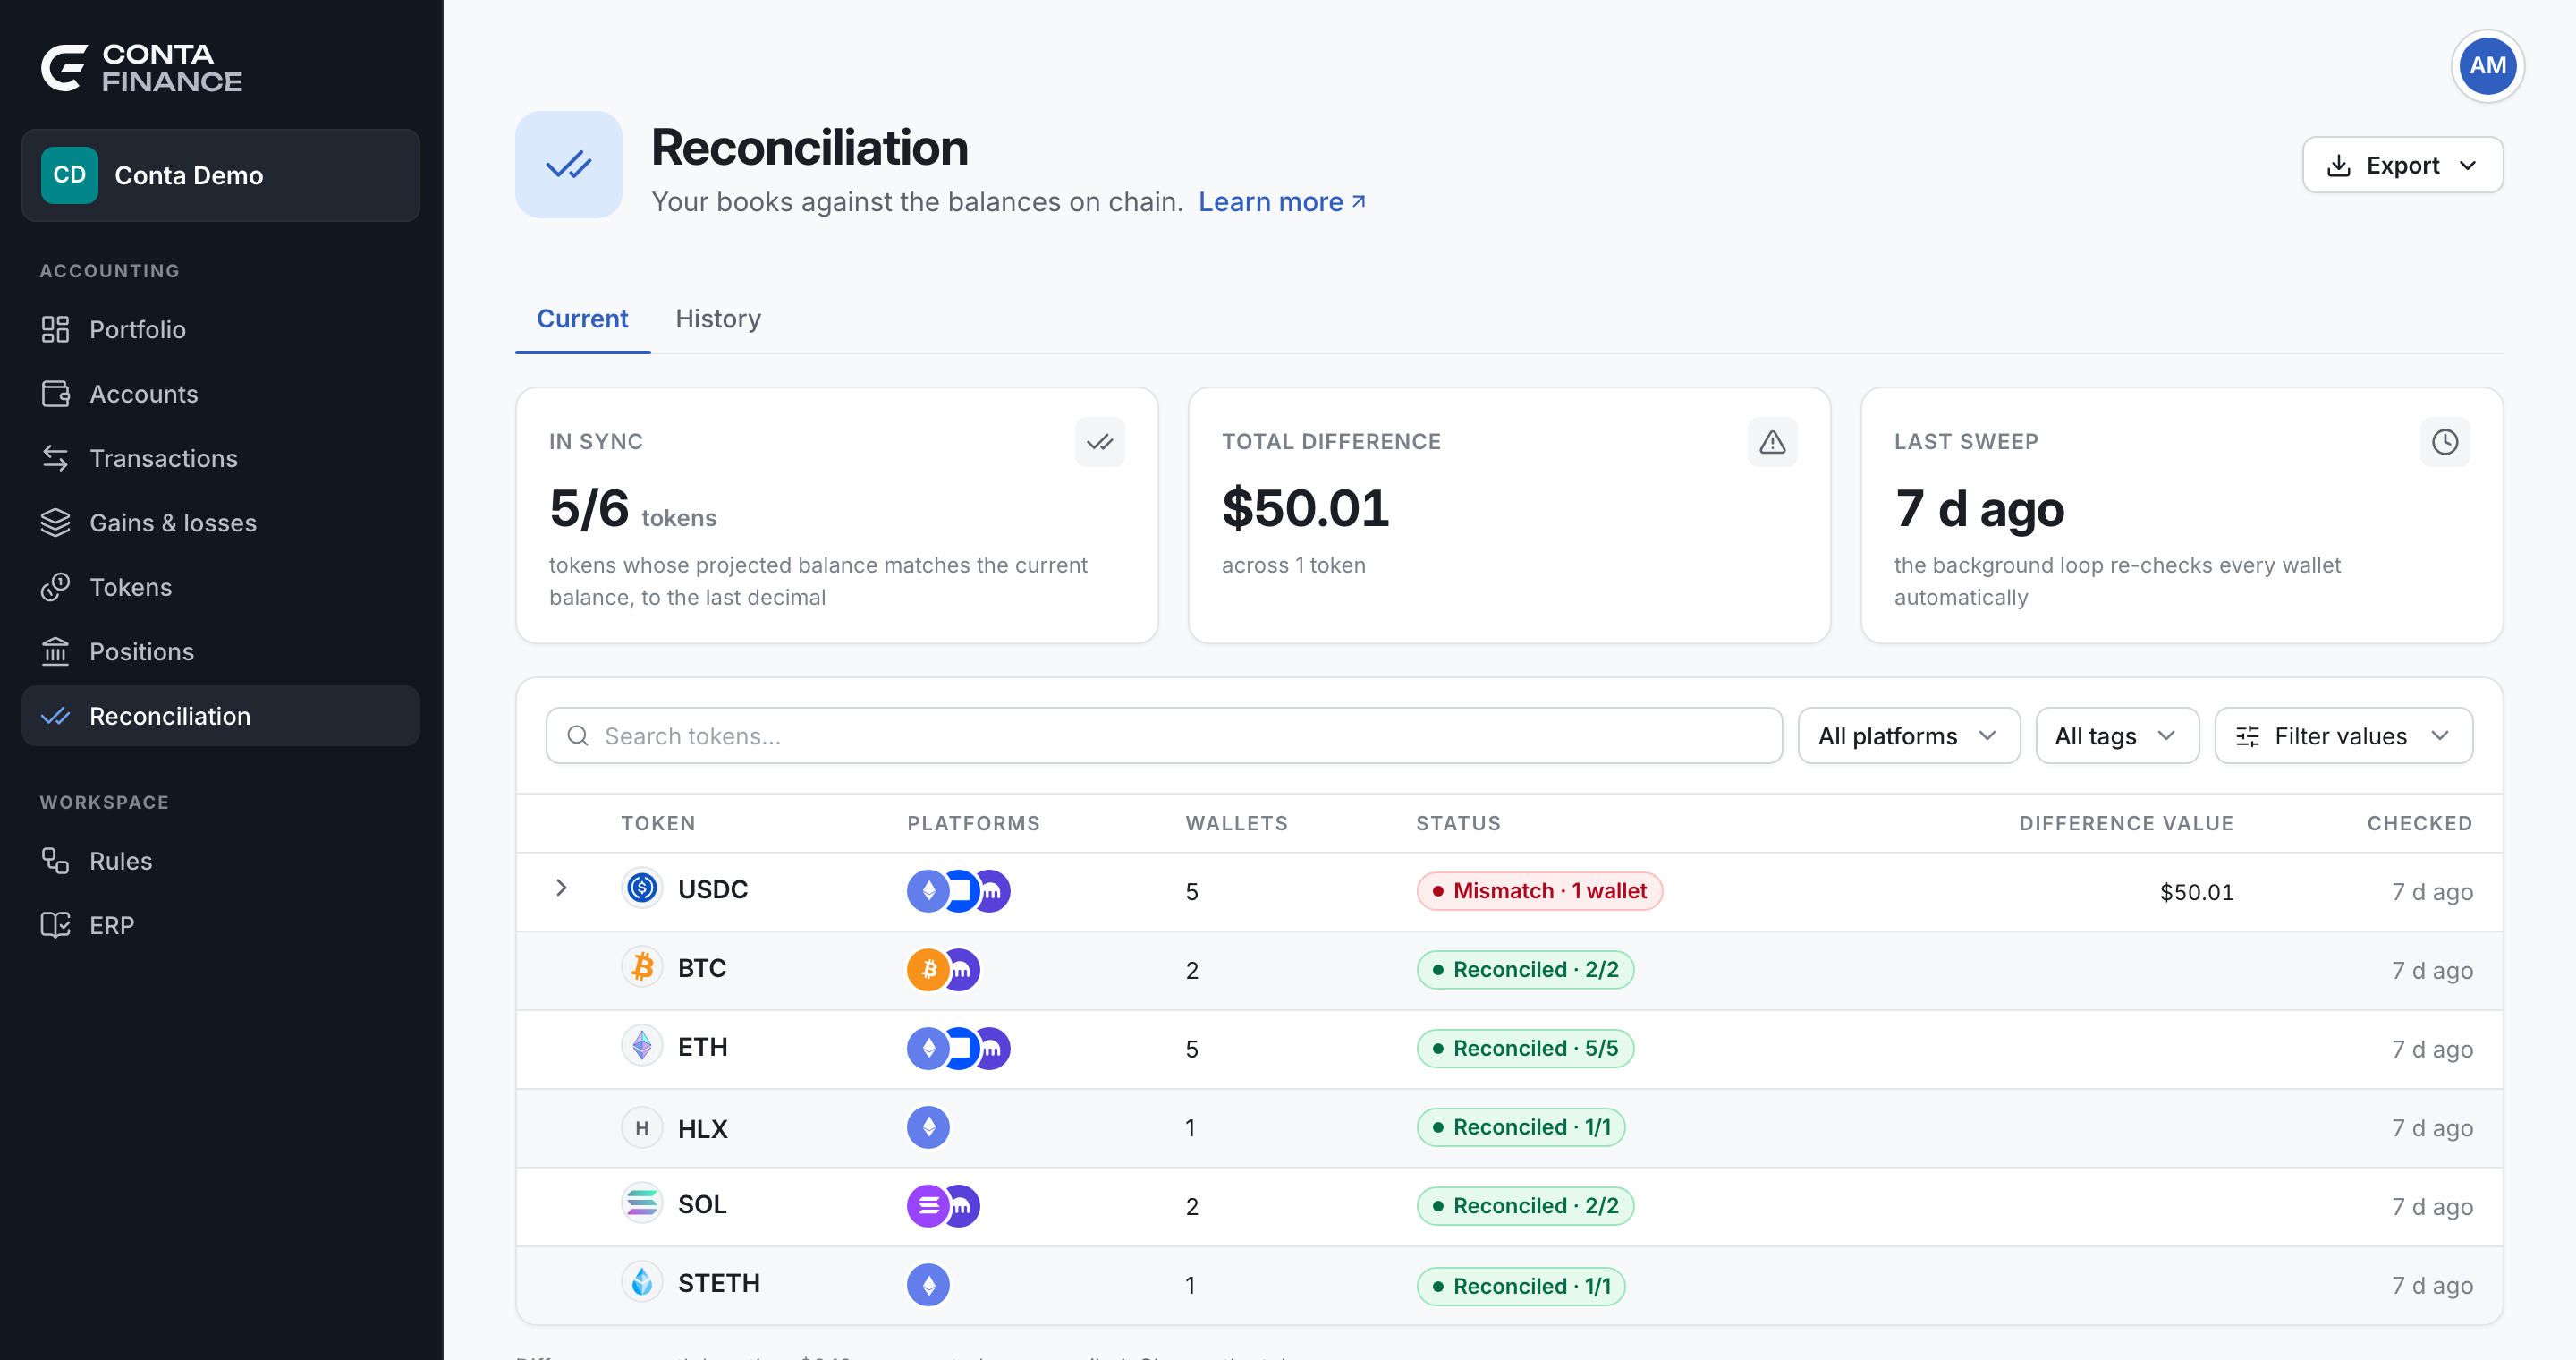Switch to the History tab
Image resolution: width=2576 pixels, height=1360 pixels.
(x=718, y=319)
